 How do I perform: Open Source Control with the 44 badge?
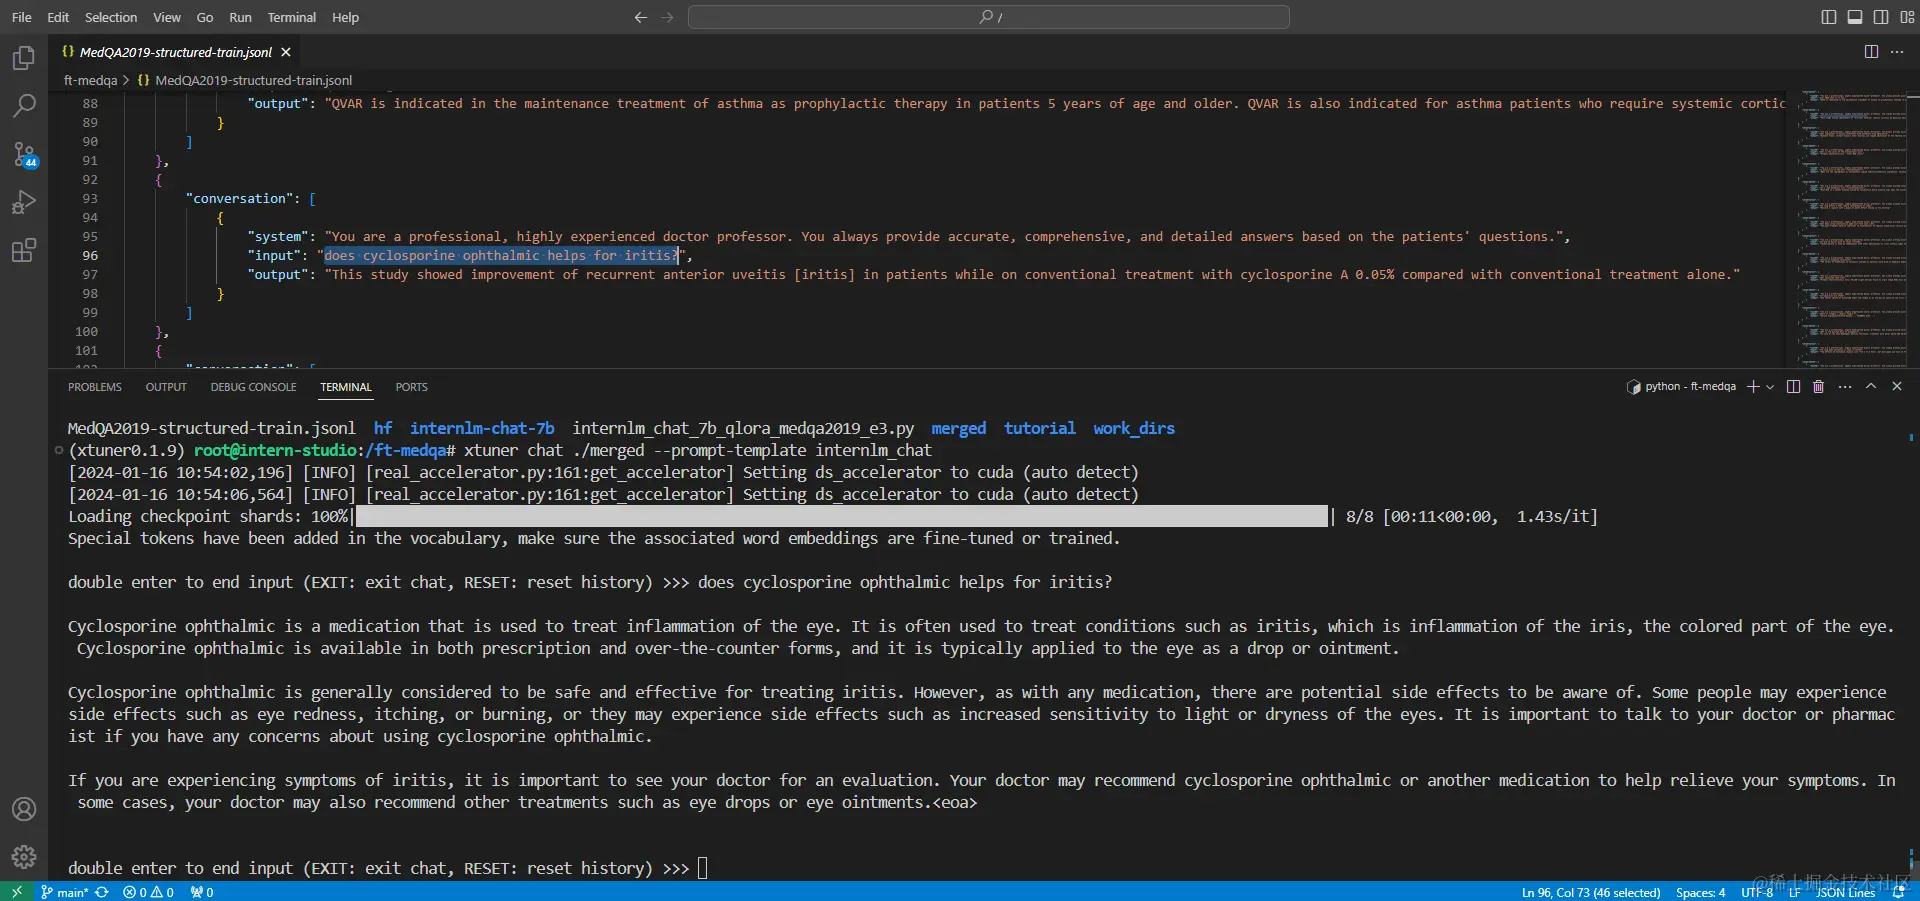24,154
